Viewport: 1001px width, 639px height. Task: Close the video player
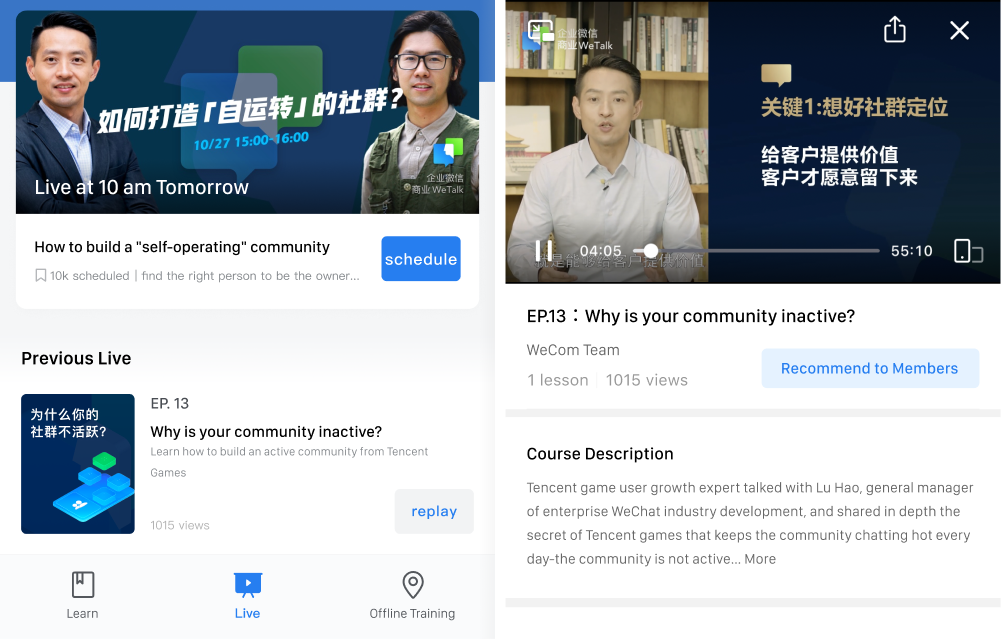click(959, 30)
